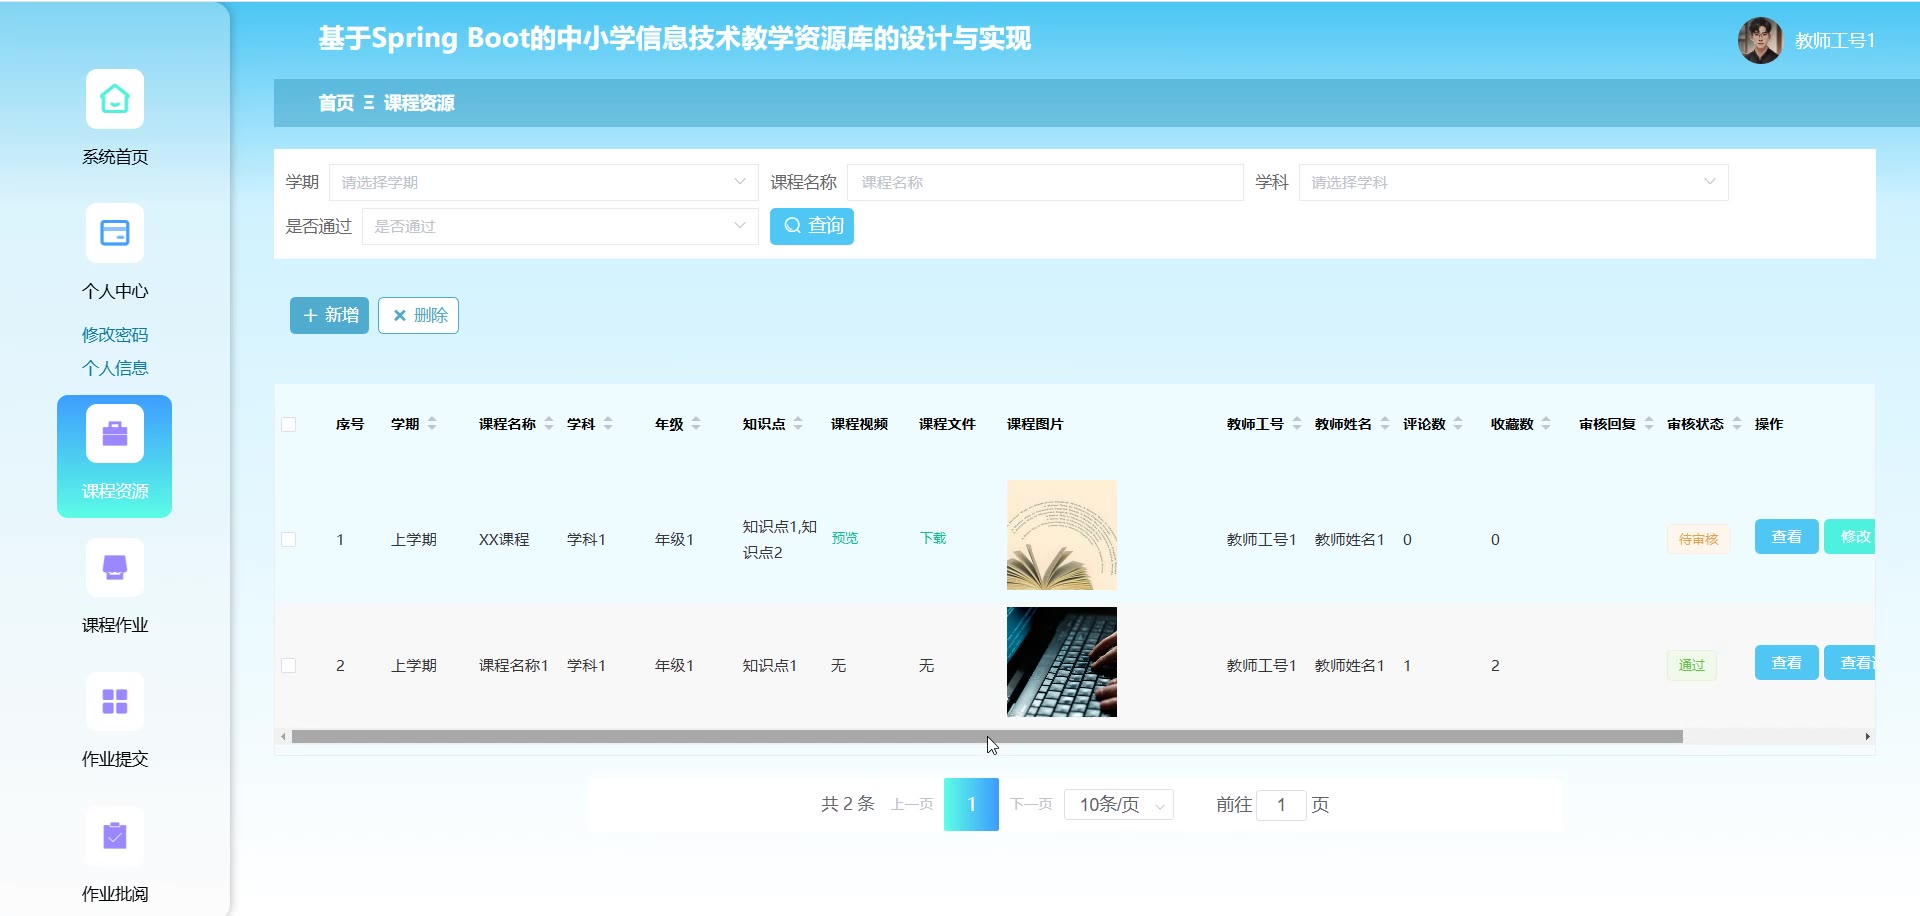Viewport: 1920px width, 916px height.
Task: Click the 课程名称 search input field
Action: coord(1044,182)
